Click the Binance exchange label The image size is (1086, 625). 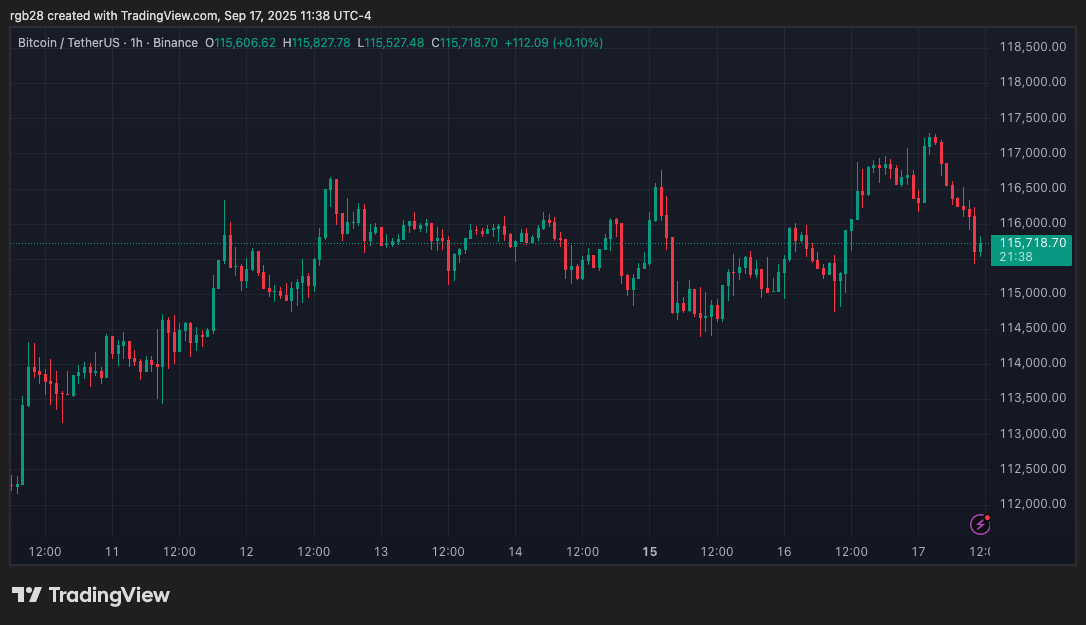click(176, 43)
